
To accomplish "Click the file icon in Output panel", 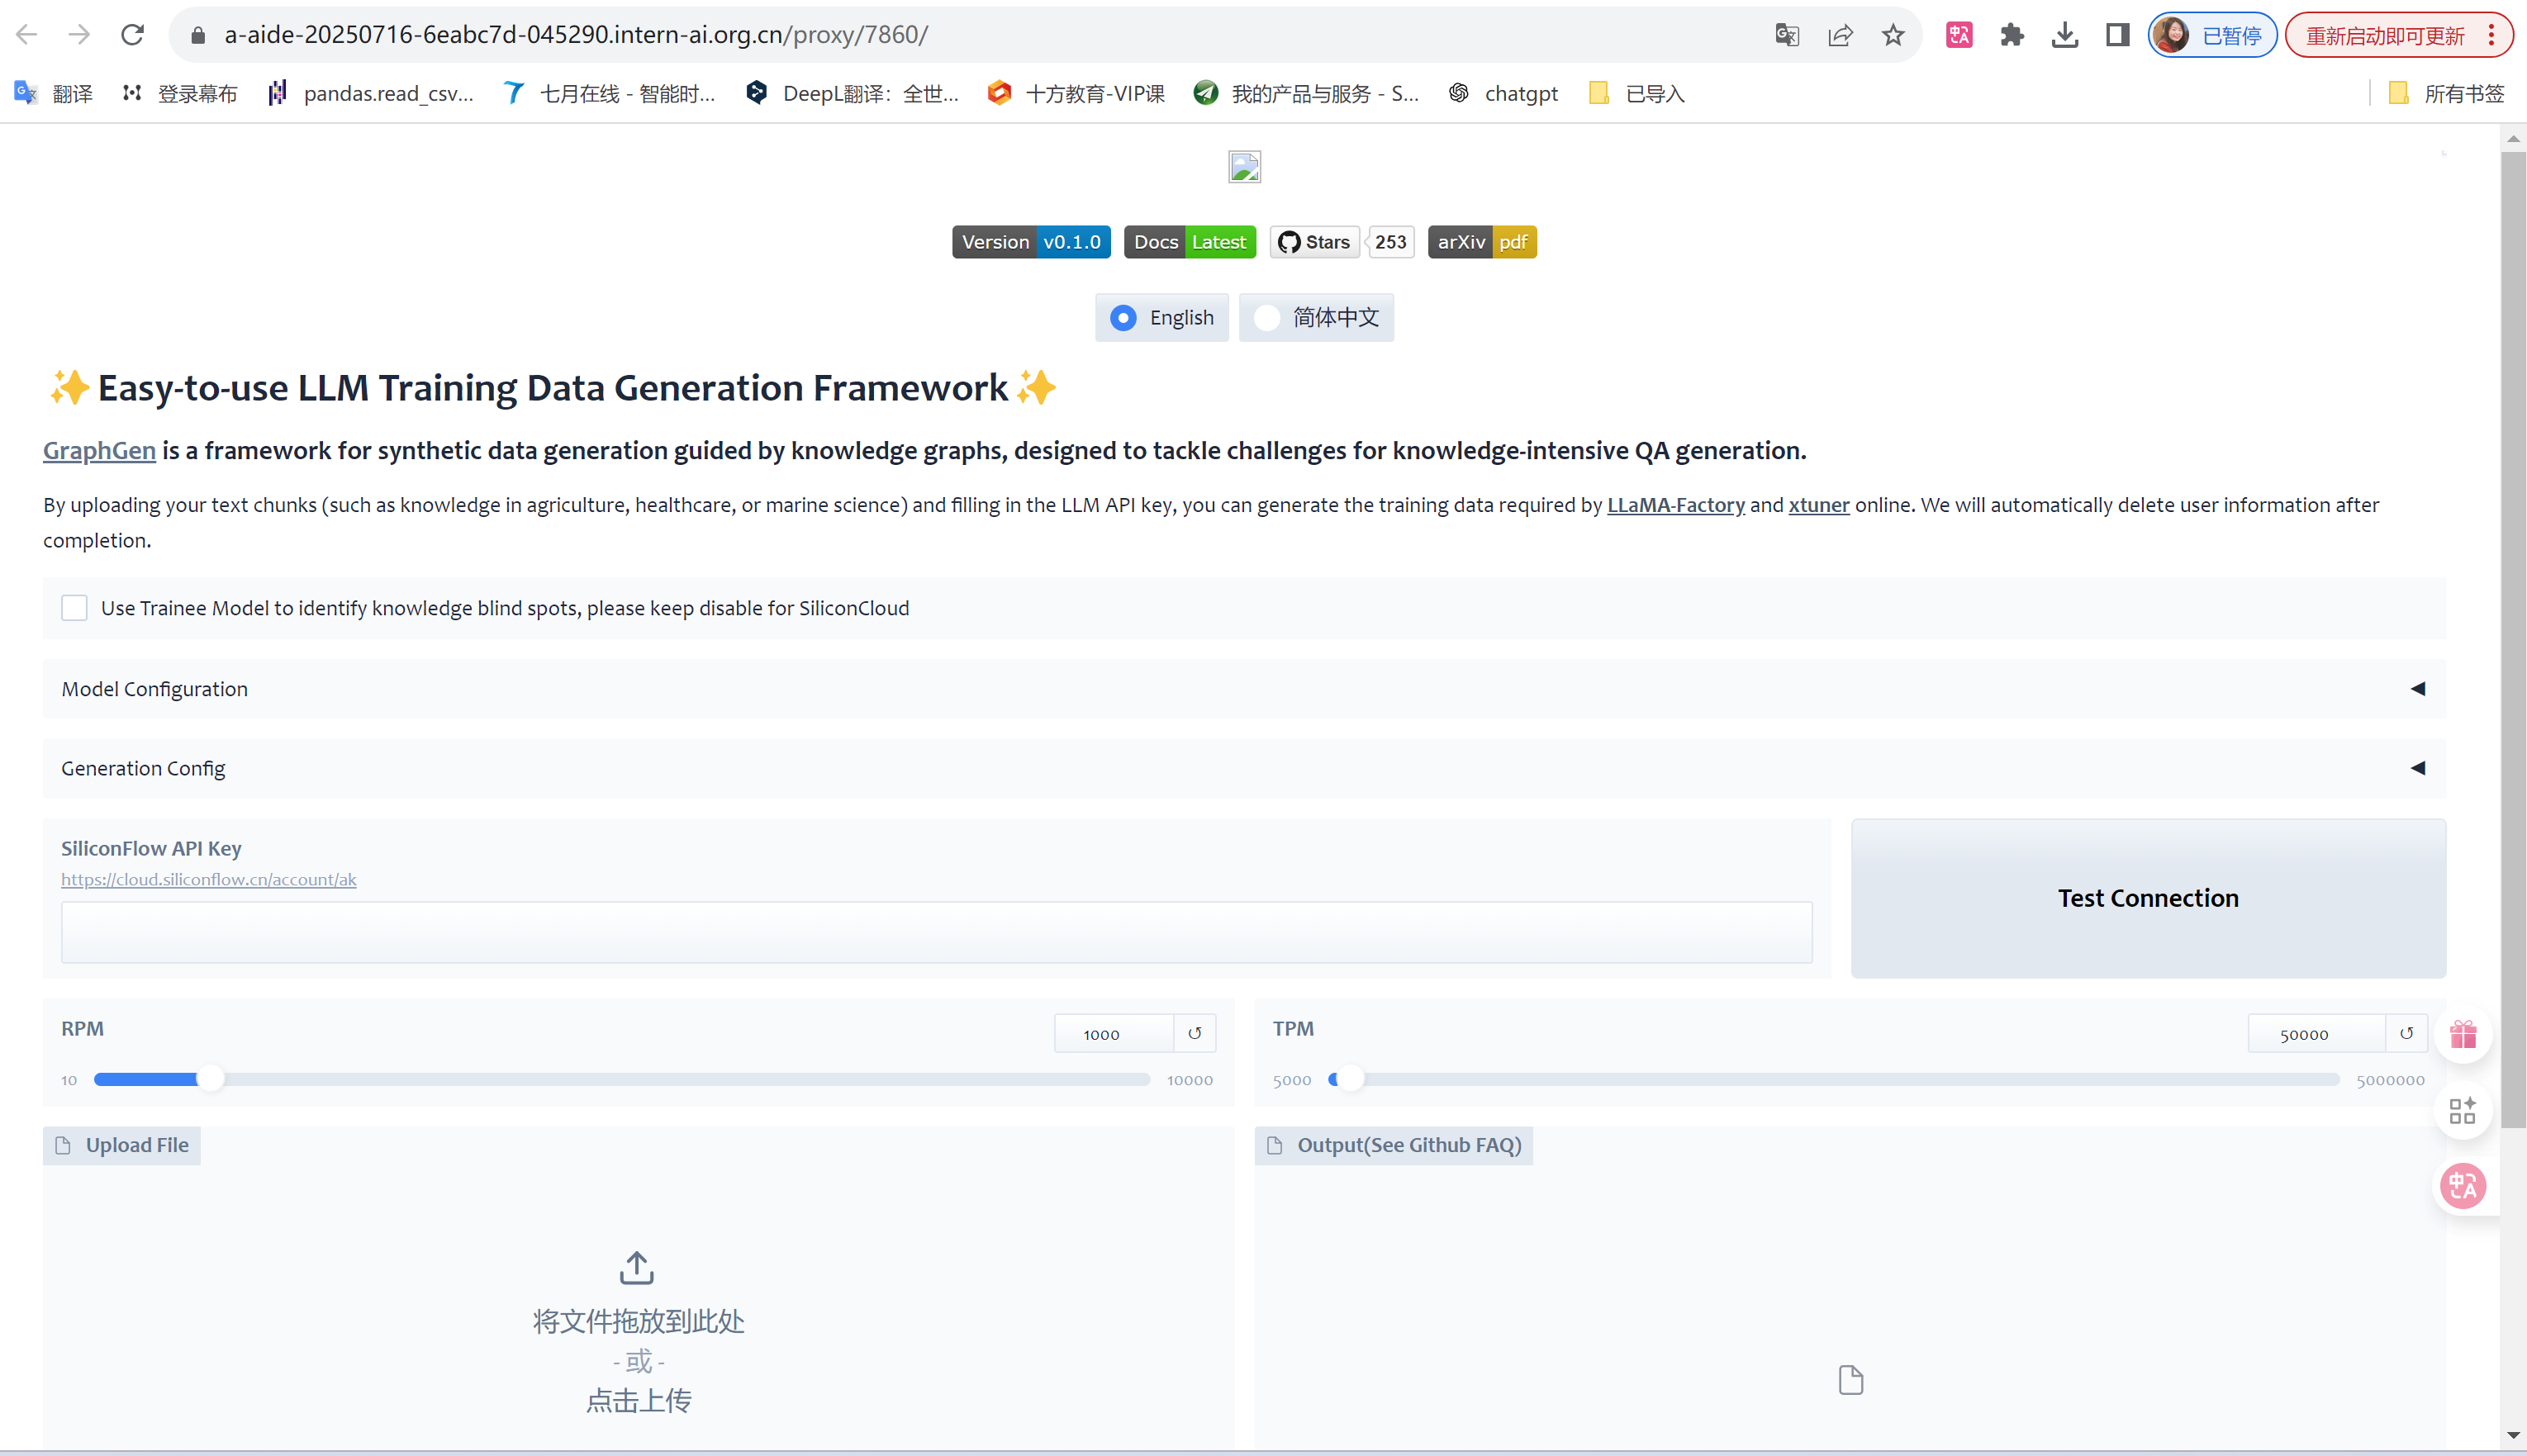I will 1851,1380.
